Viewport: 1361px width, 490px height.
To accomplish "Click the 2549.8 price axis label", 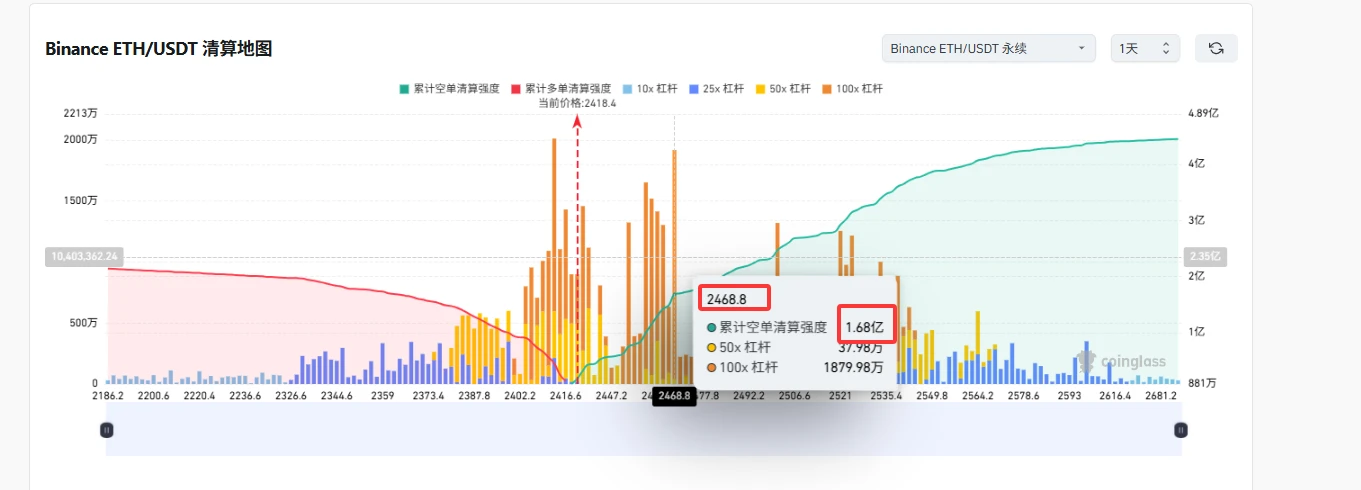I will point(932,396).
